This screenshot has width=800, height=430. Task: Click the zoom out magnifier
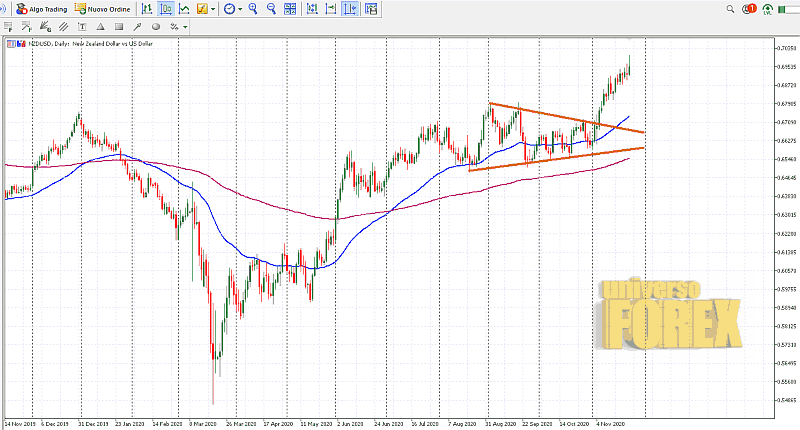[272, 9]
